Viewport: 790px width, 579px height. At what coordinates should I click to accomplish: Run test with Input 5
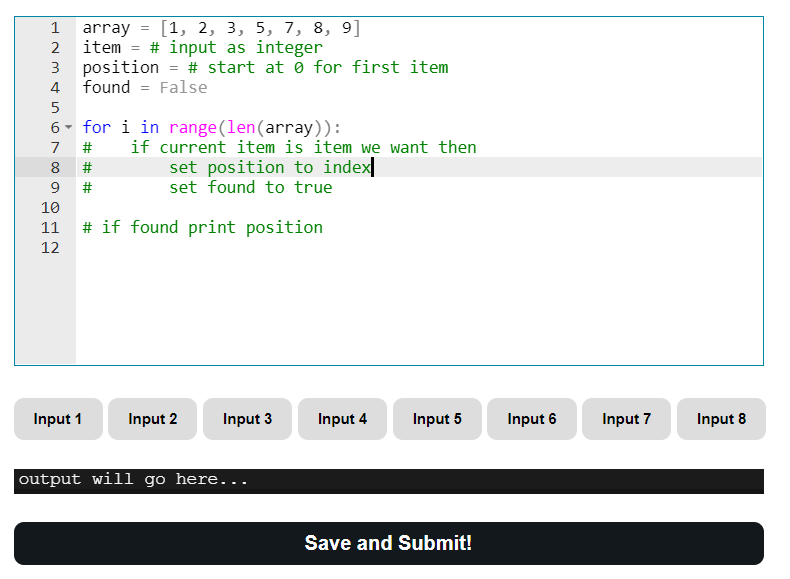click(437, 419)
